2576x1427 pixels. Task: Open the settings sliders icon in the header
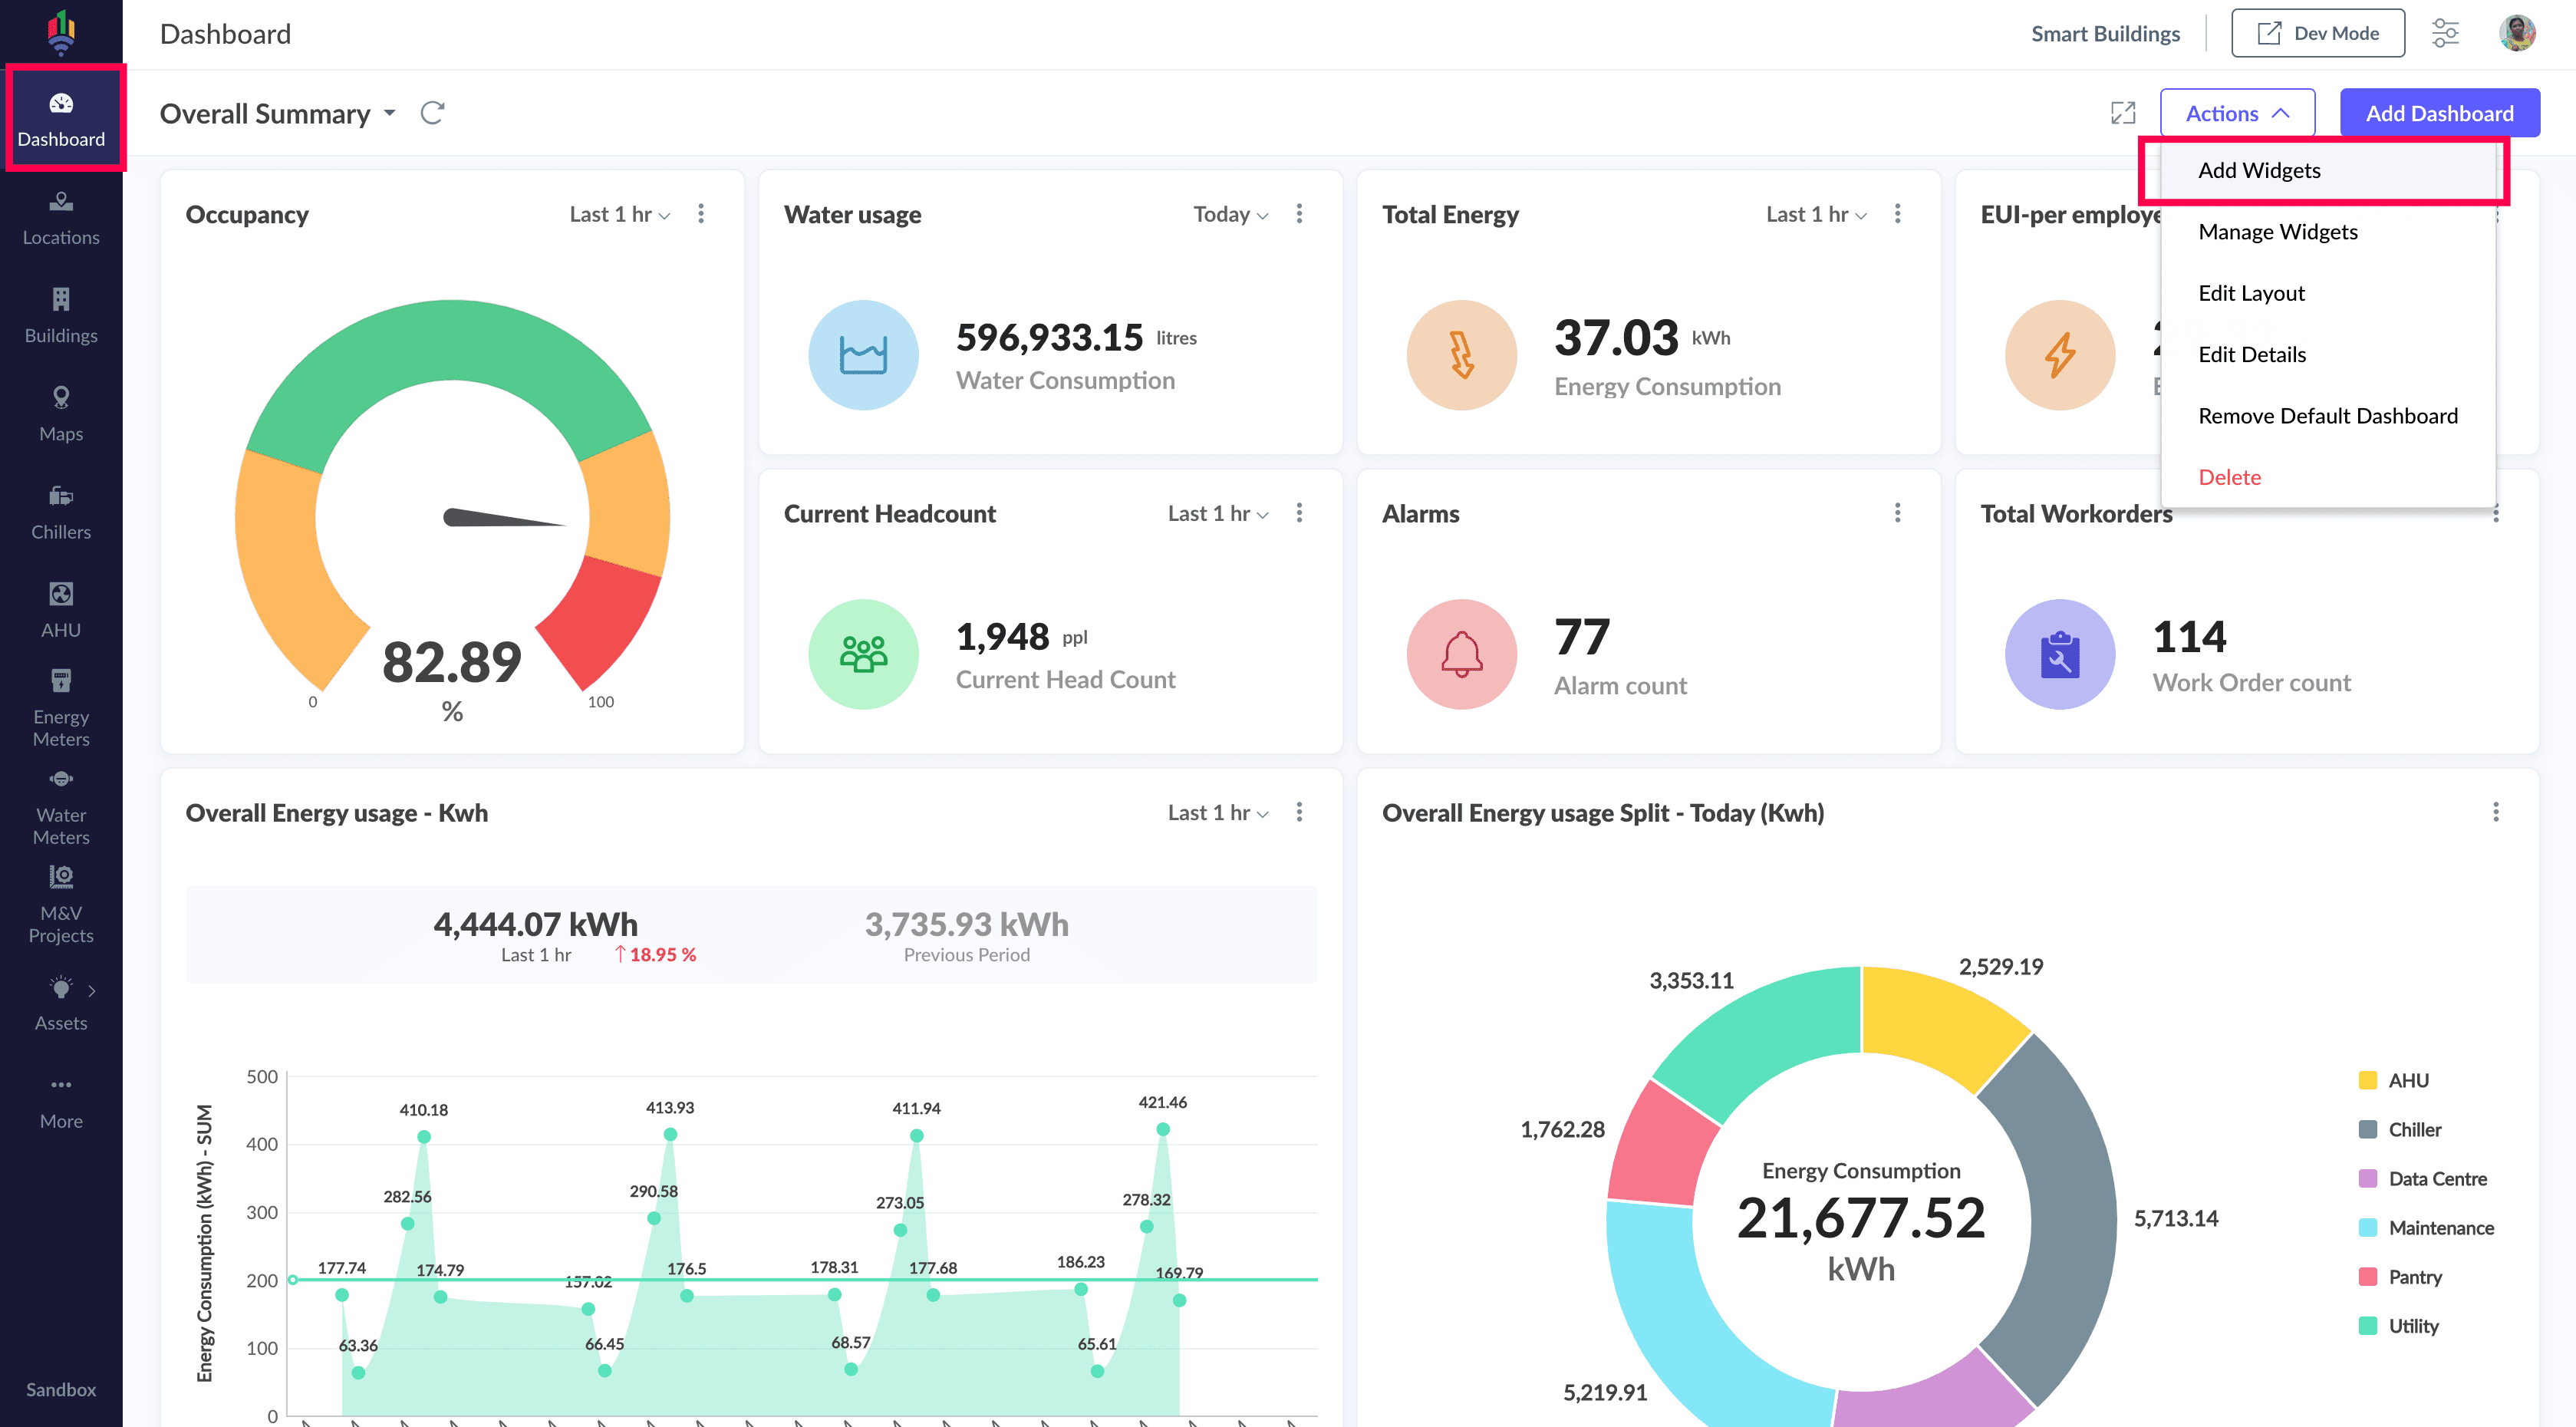(x=2445, y=33)
